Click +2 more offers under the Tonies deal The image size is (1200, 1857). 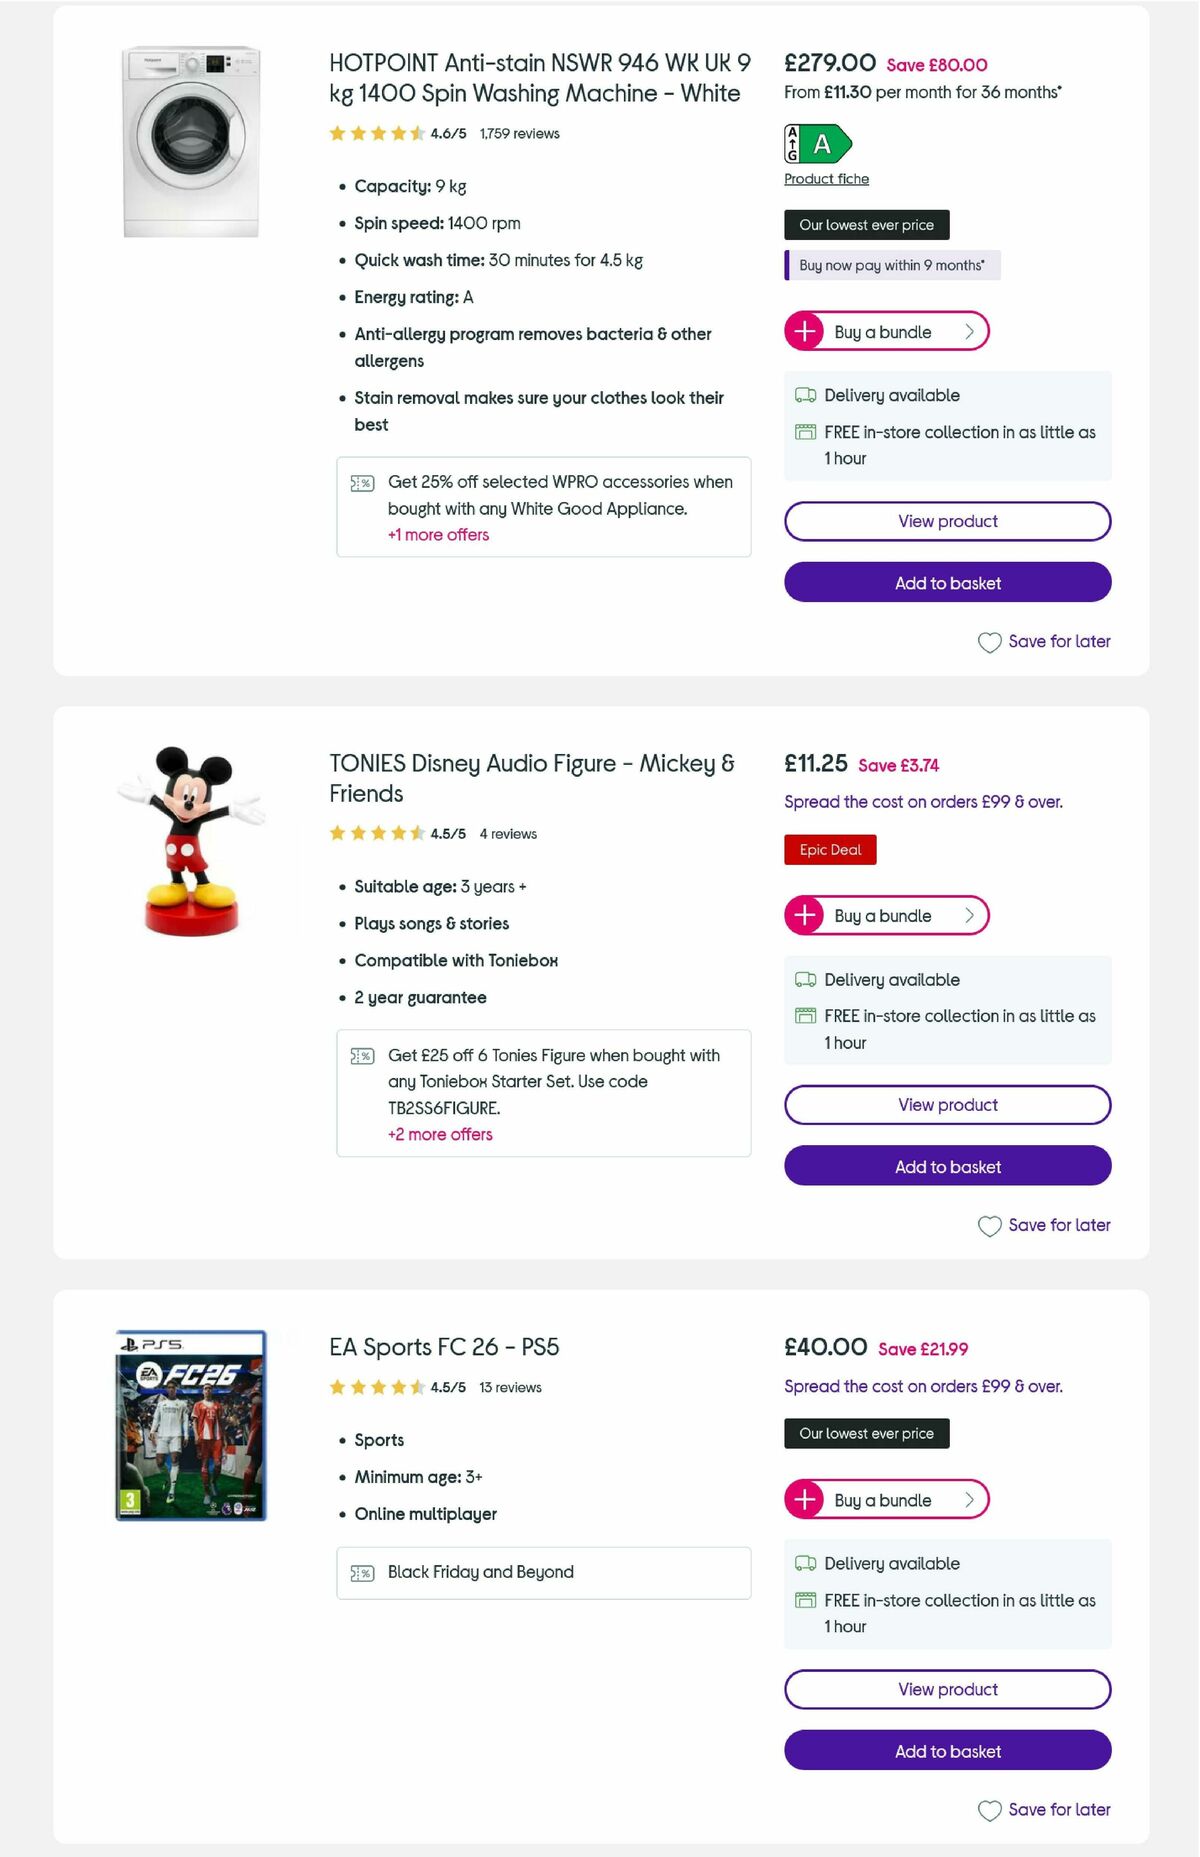tap(440, 1134)
